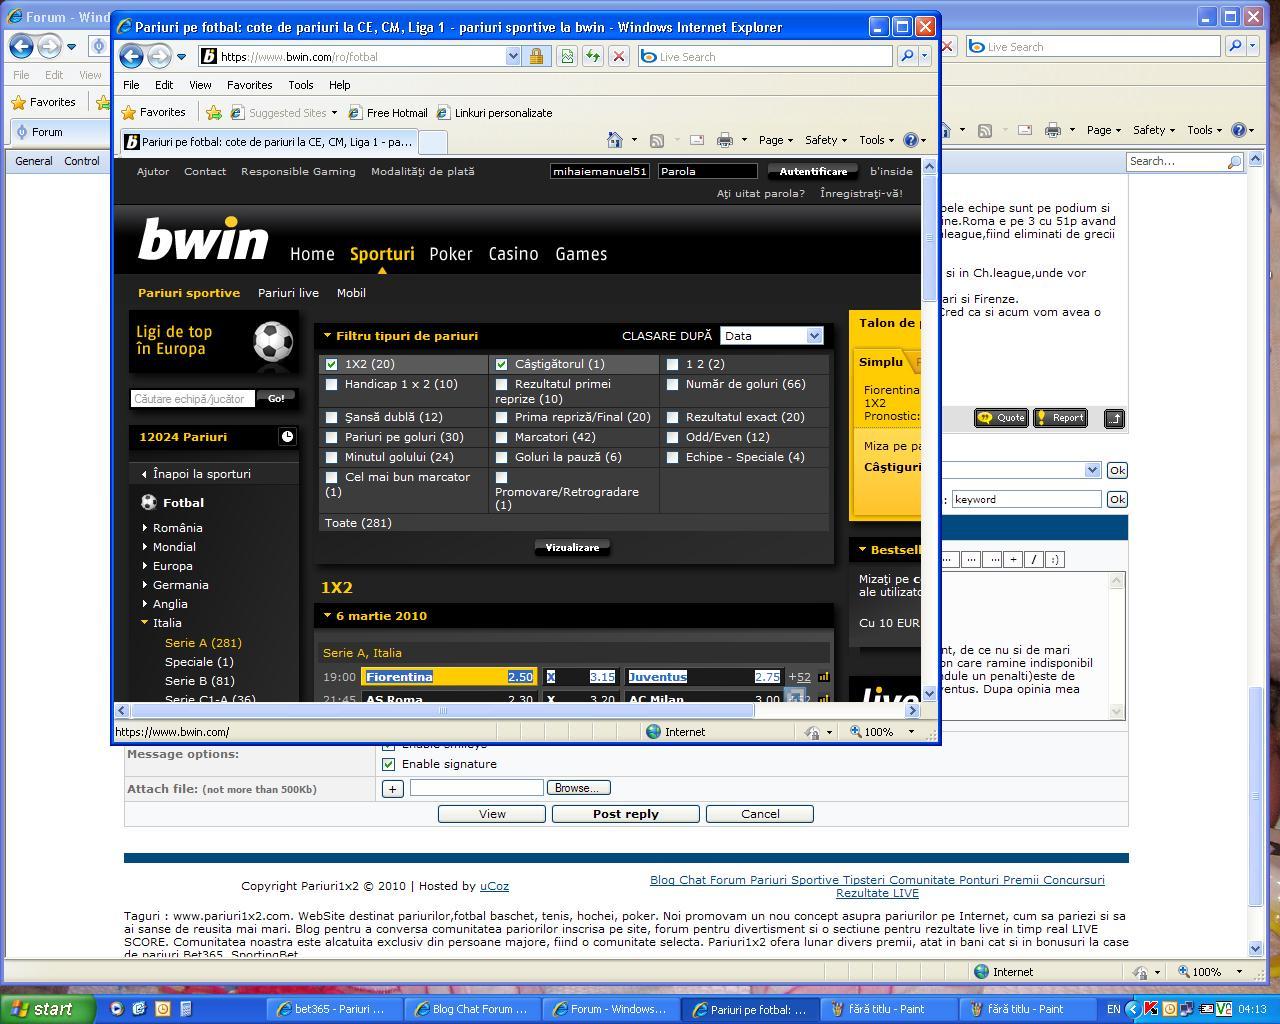1280x1024 pixels.
Task: Enable Handicap 1 x 2 (10) filter
Action: 332,384
